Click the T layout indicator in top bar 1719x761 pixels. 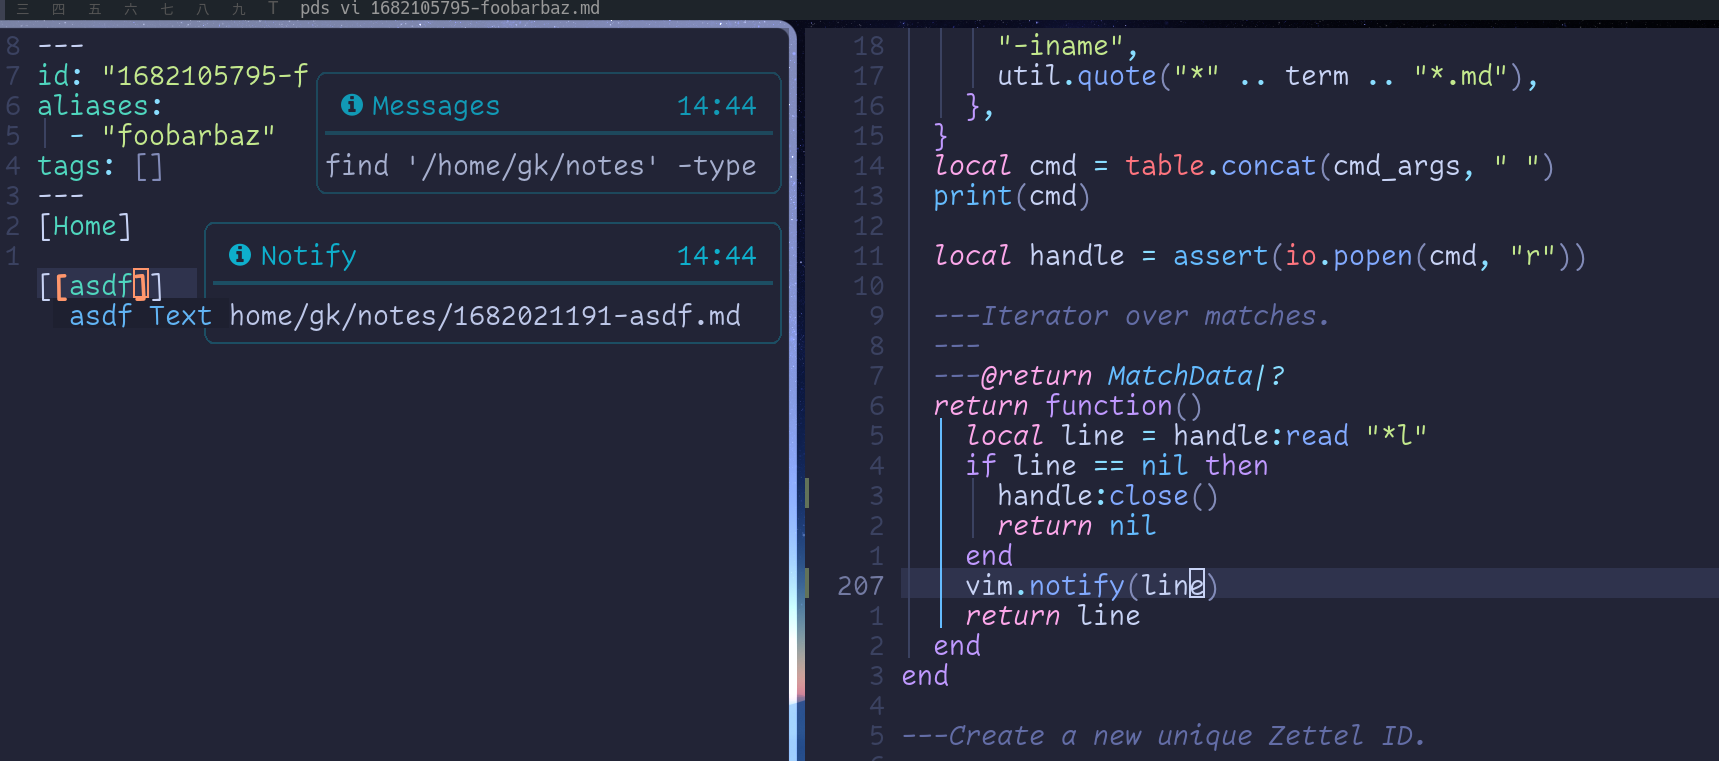[273, 9]
